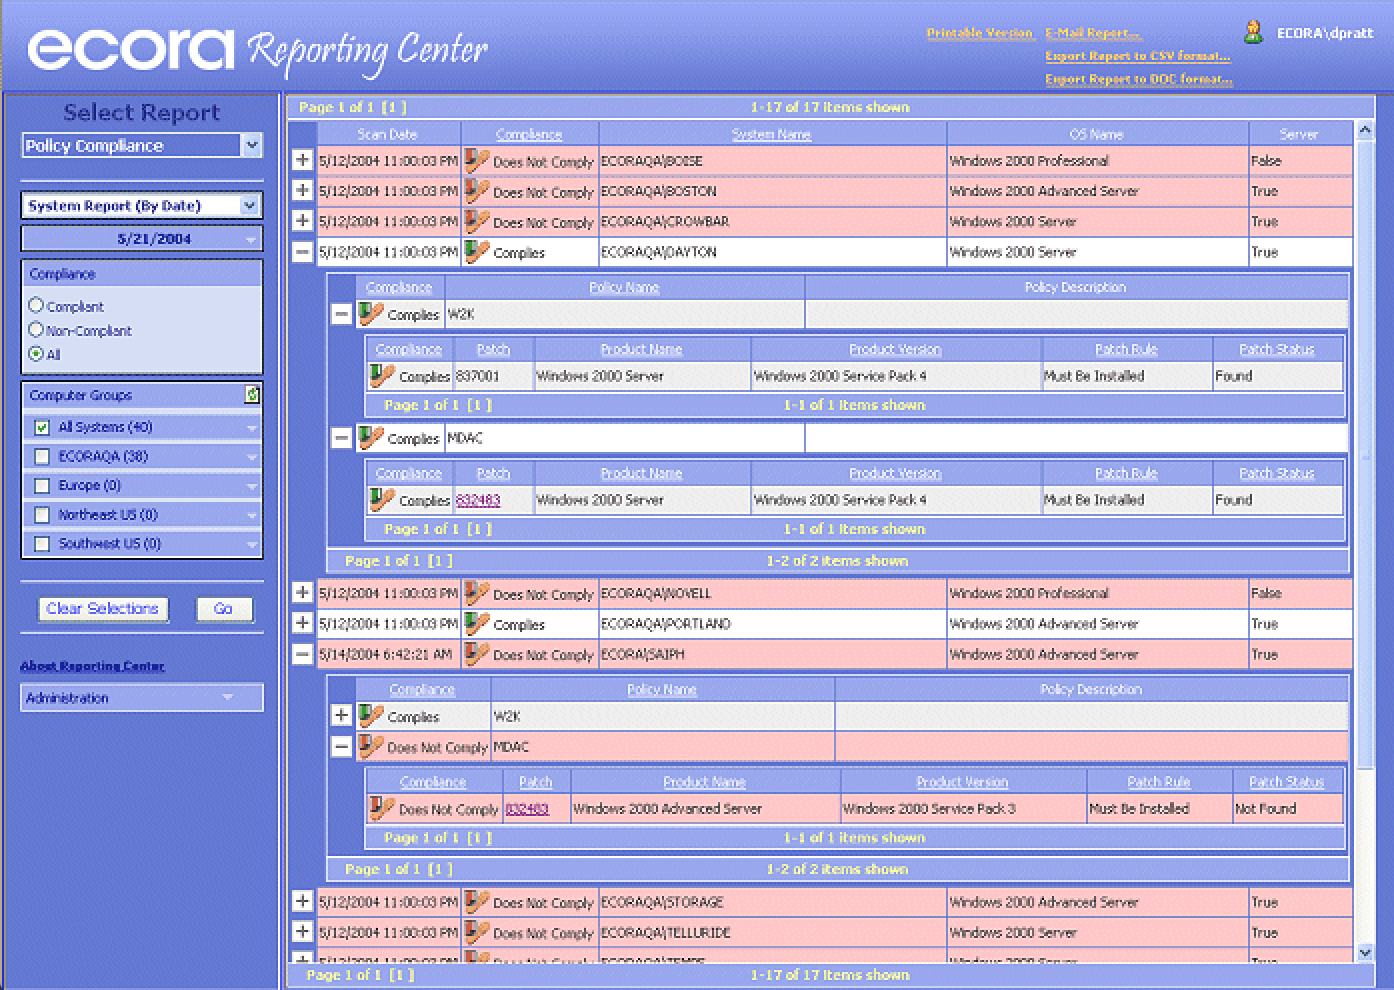Uncheck the All Systems (40) checkbox
This screenshot has height=990, width=1394.
[42, 427]
